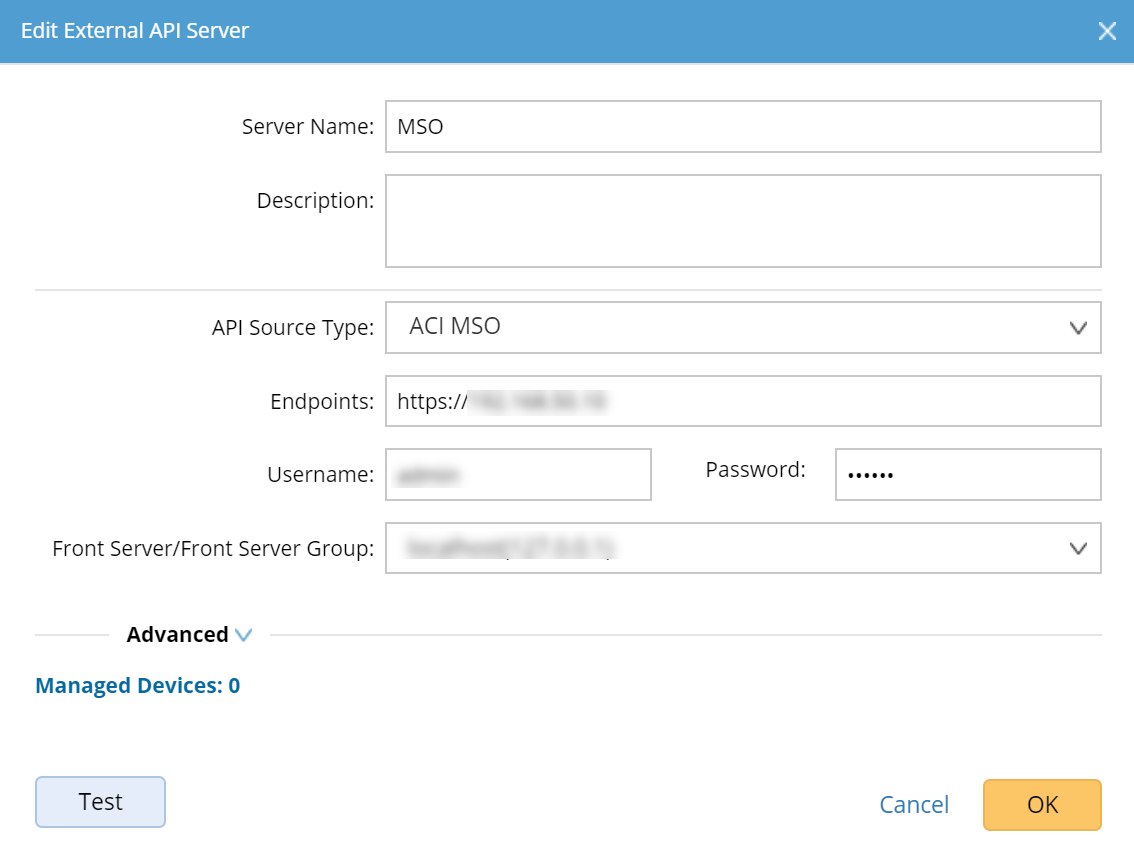Confirm changes with the OK button

click(x=1042, y=805)
